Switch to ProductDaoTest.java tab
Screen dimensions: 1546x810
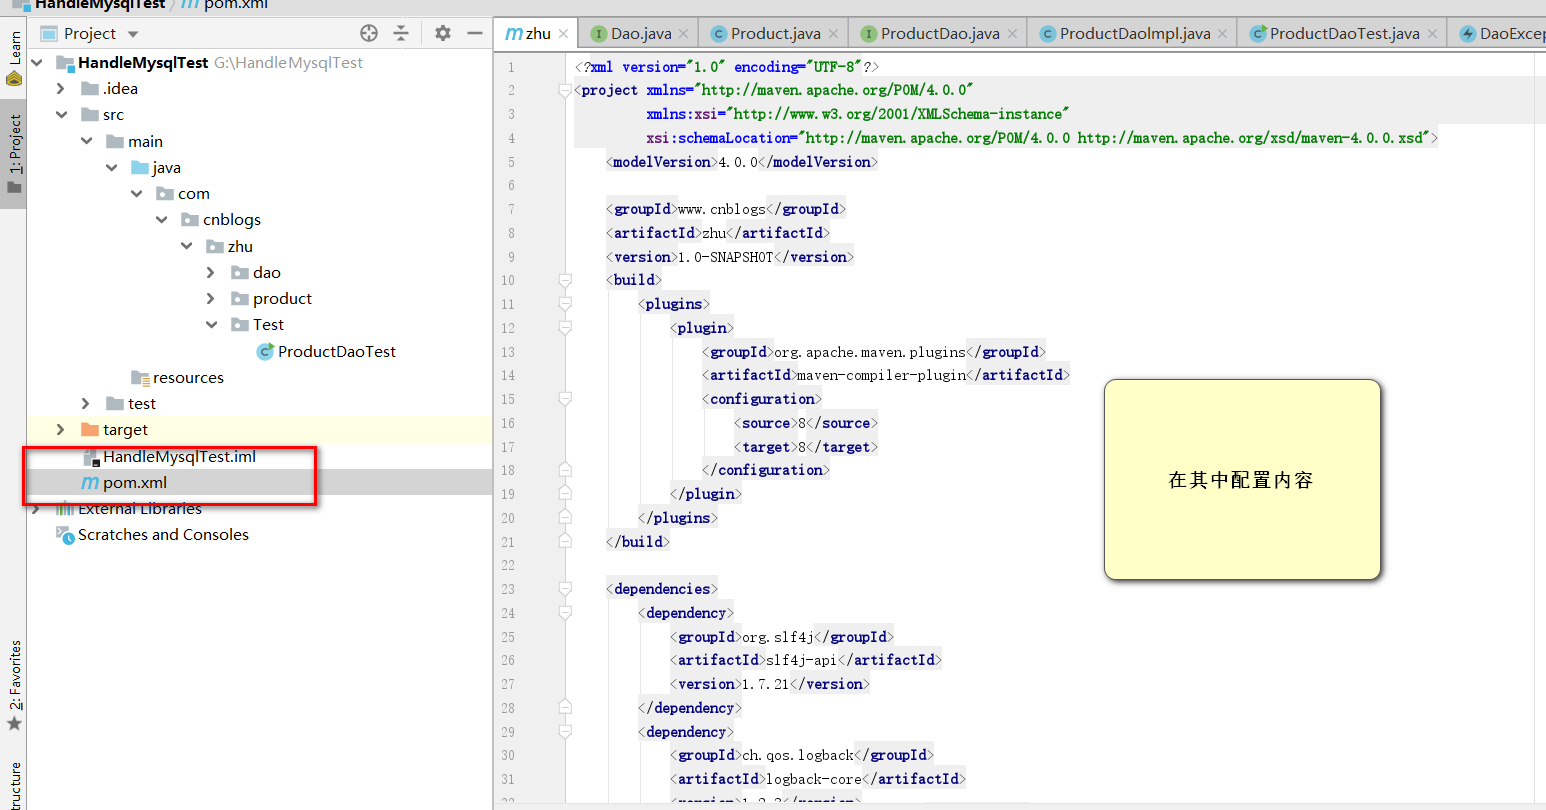[1344, 33]
